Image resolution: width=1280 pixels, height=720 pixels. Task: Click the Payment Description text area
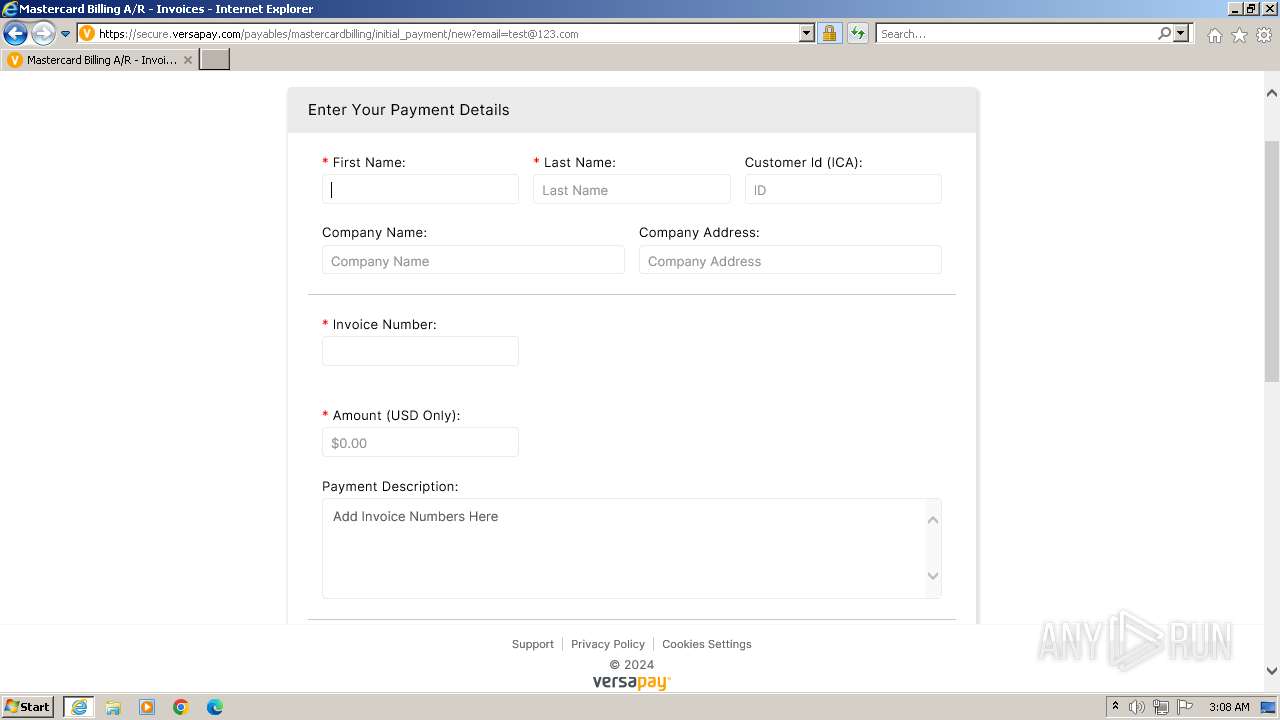(632, 548)
